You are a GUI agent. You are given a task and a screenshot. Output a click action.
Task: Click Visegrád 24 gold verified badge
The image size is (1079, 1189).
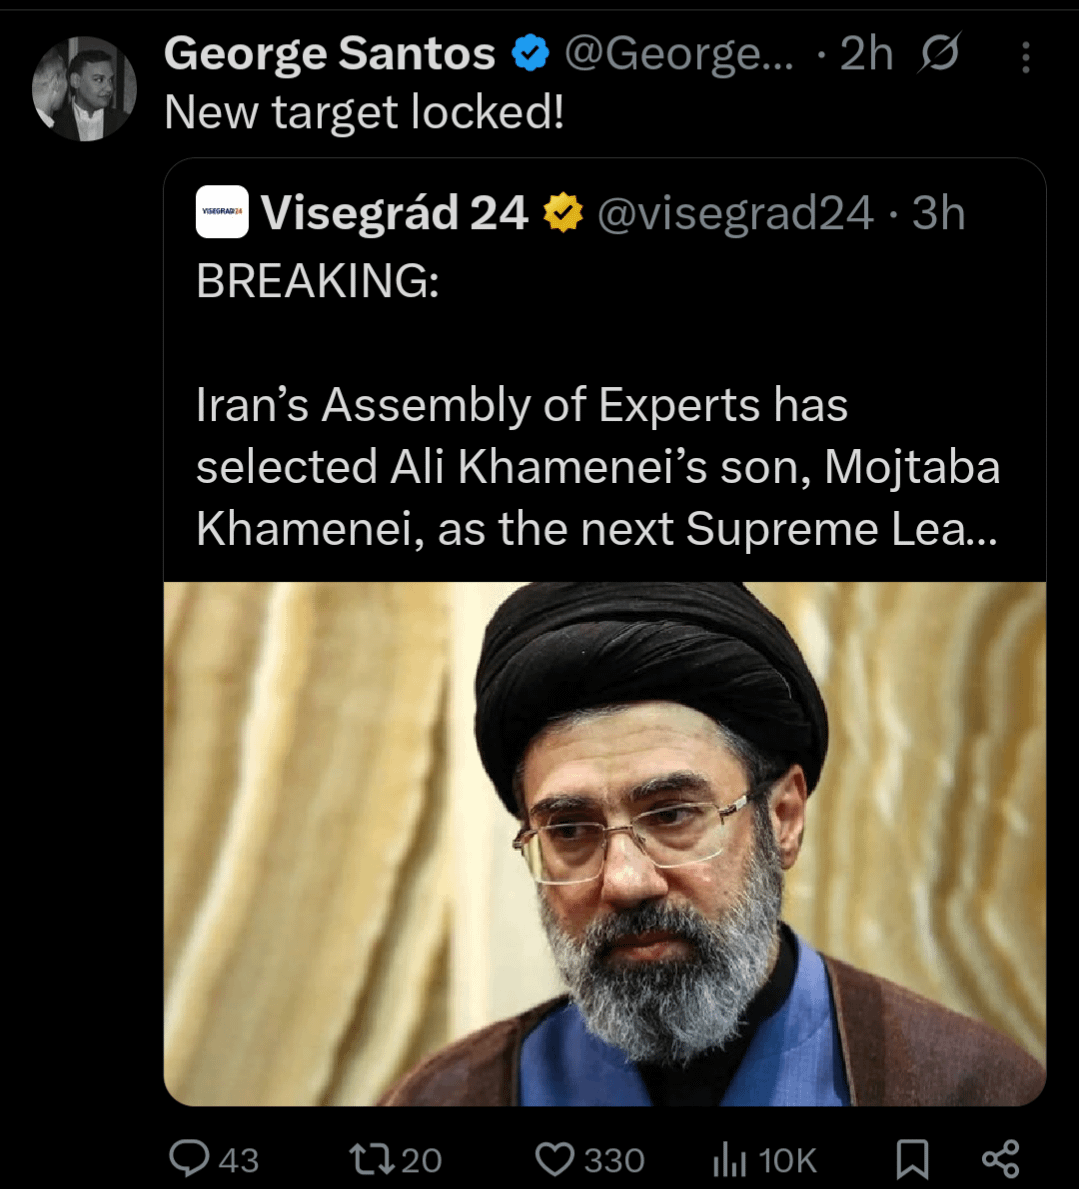pos(563,213)
